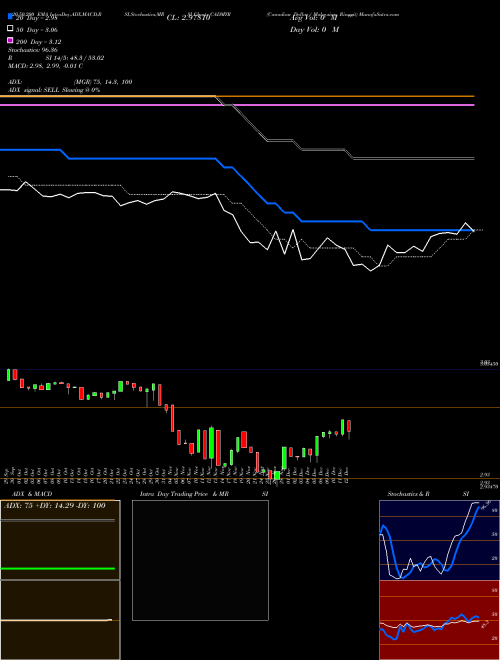This screenshot has width=500, height=660.
Task: Click the magenta 200 Day EMA line
Action: 237,105
